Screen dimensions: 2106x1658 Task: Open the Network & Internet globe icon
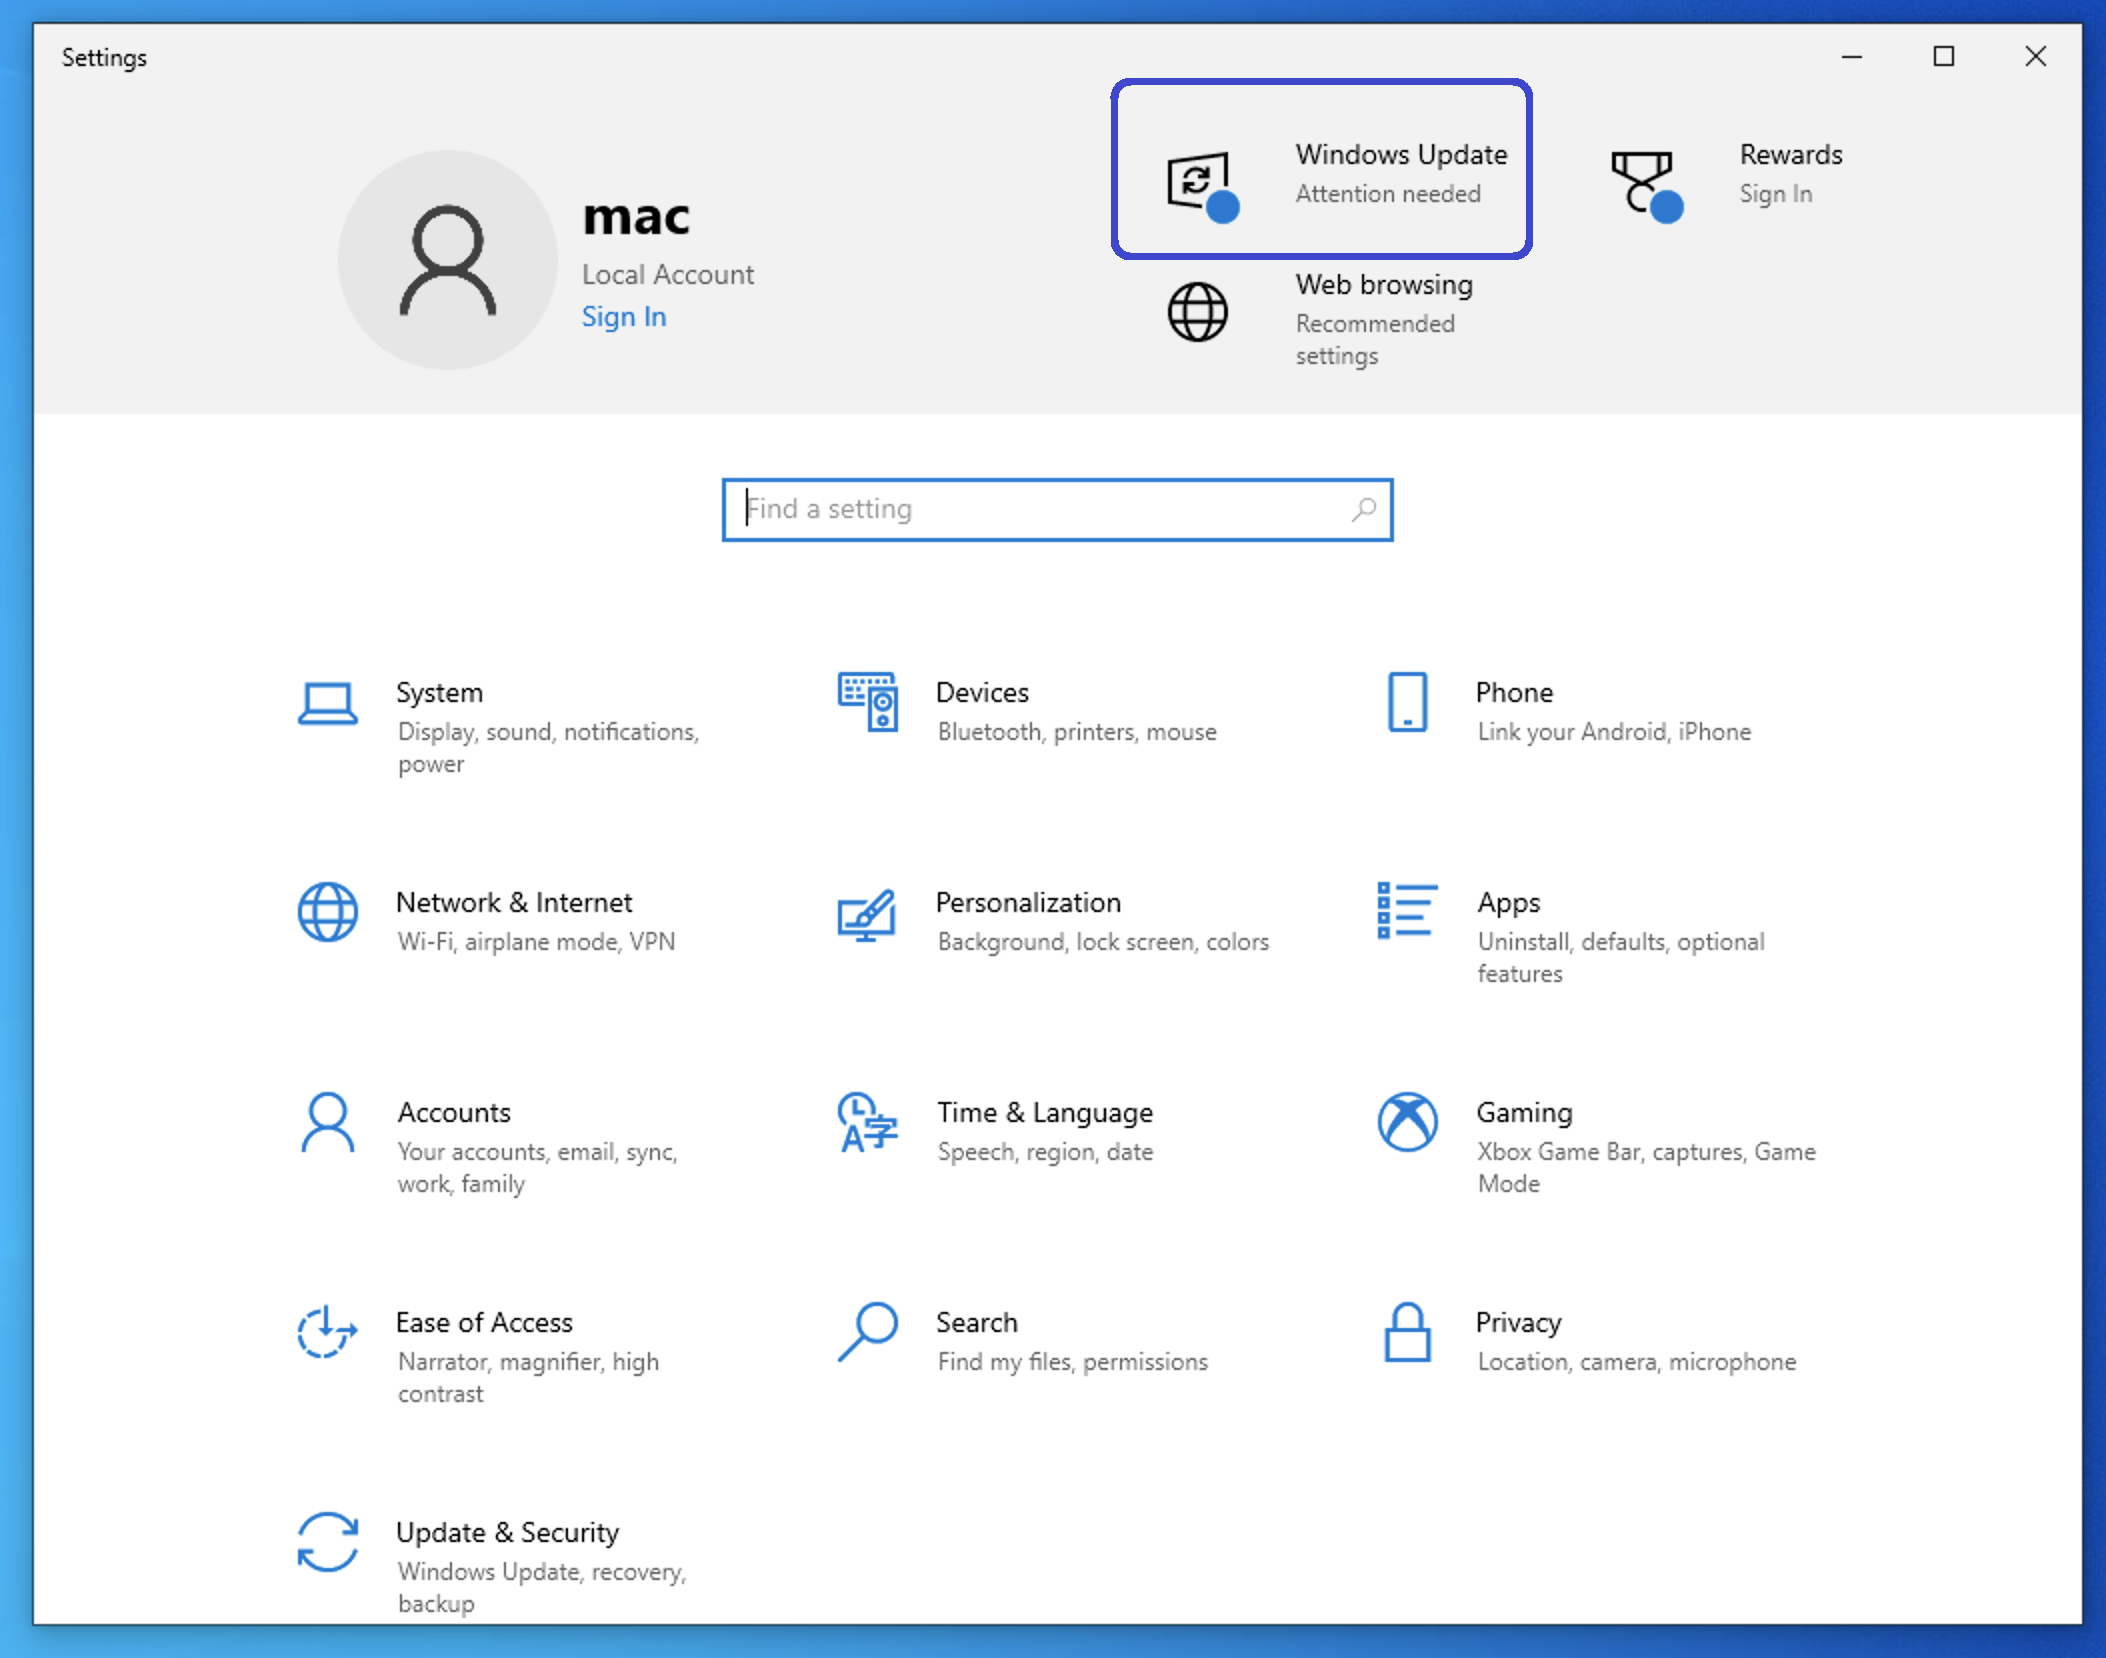pos(327,912)
